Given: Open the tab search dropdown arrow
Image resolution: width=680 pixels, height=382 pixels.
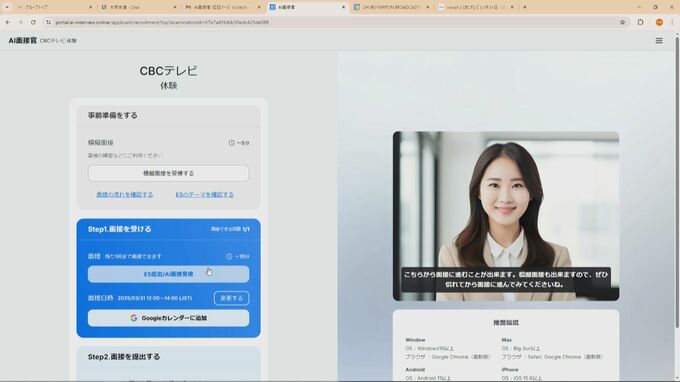Looking at the screenshot, I should (x=7, y=7).
